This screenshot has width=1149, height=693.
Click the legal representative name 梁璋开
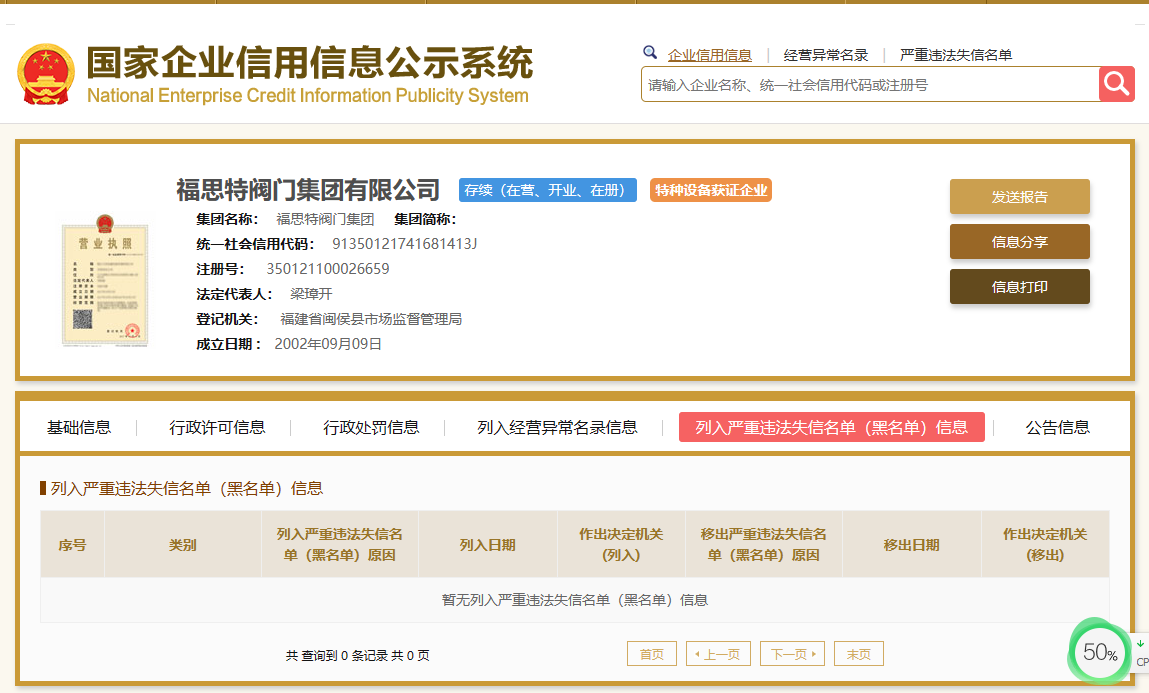pyautogui.click(x=311, y=294)
